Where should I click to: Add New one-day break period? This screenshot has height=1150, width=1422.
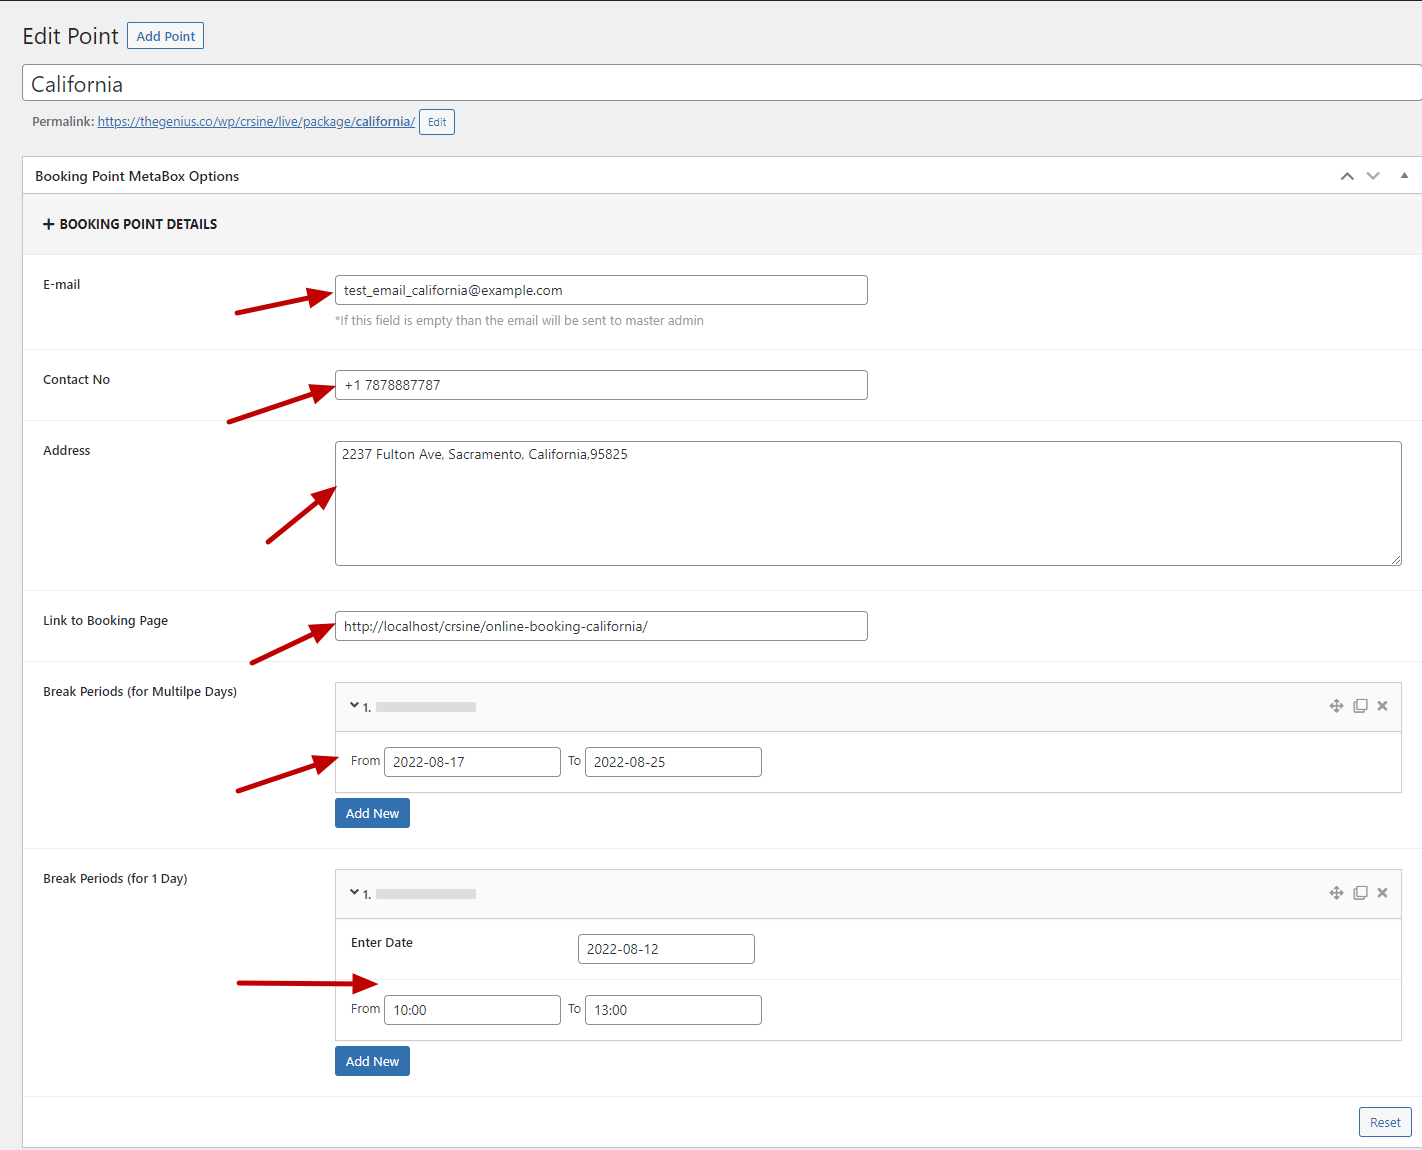click(372, 1061)
